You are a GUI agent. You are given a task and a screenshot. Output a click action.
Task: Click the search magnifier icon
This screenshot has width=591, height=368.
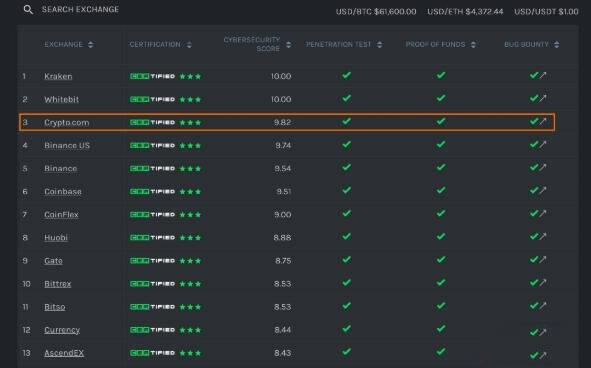click(28, 9)
